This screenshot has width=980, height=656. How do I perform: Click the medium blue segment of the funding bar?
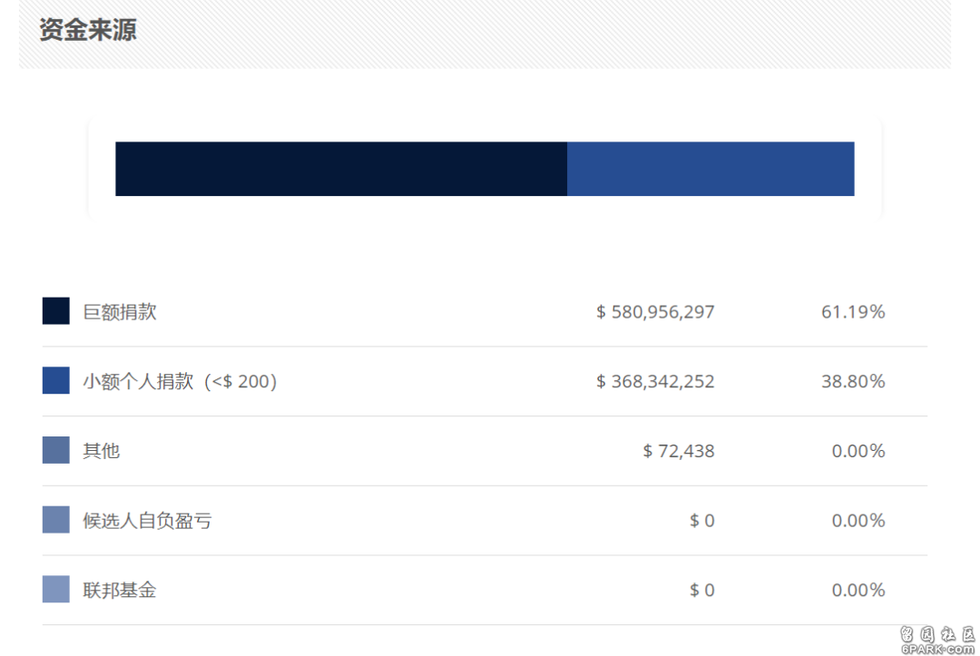711,169
